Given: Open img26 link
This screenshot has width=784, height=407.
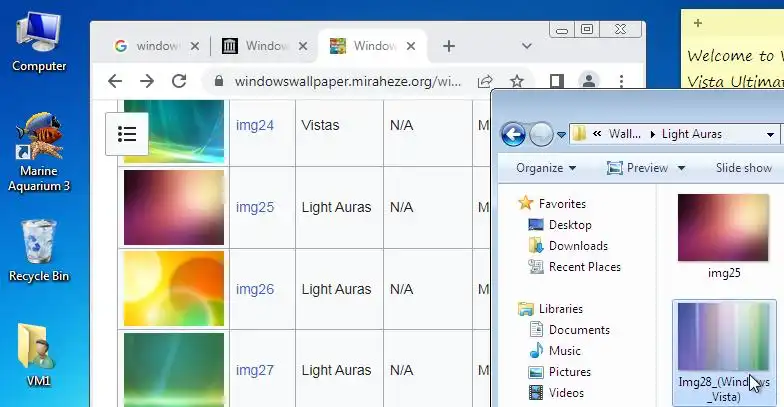Looking at the screenshot, I should [255, 289].
